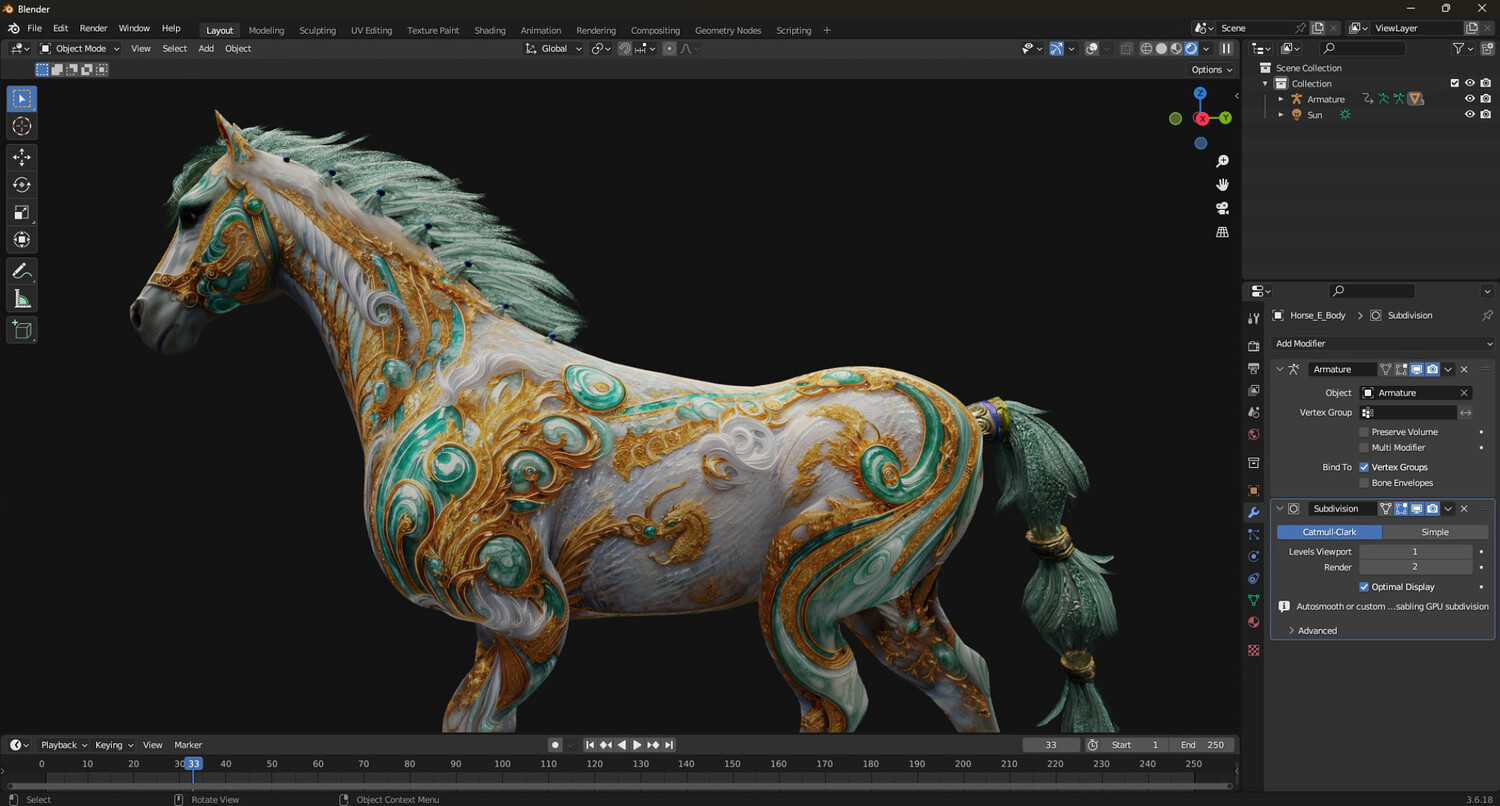
Task: Jump to the timeline start frame
Action: click(x=590, y=745)
